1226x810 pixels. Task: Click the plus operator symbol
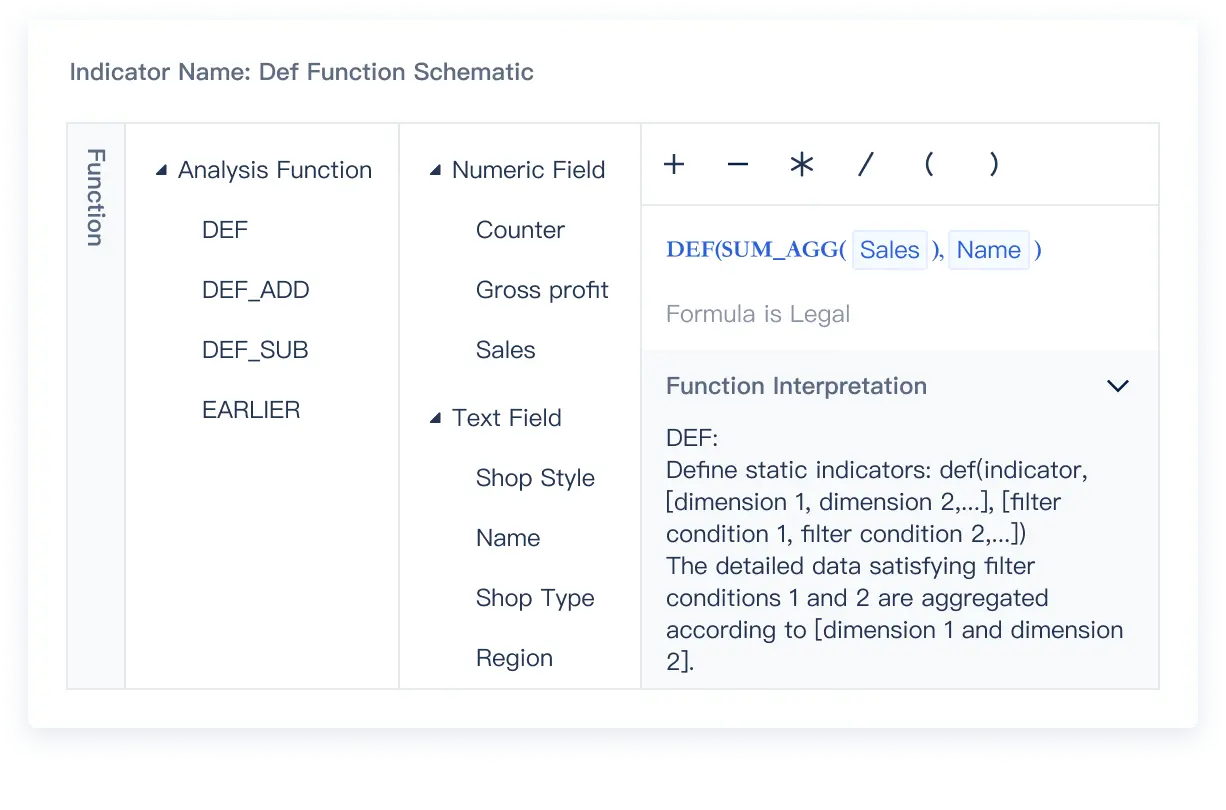pos(674,165)
